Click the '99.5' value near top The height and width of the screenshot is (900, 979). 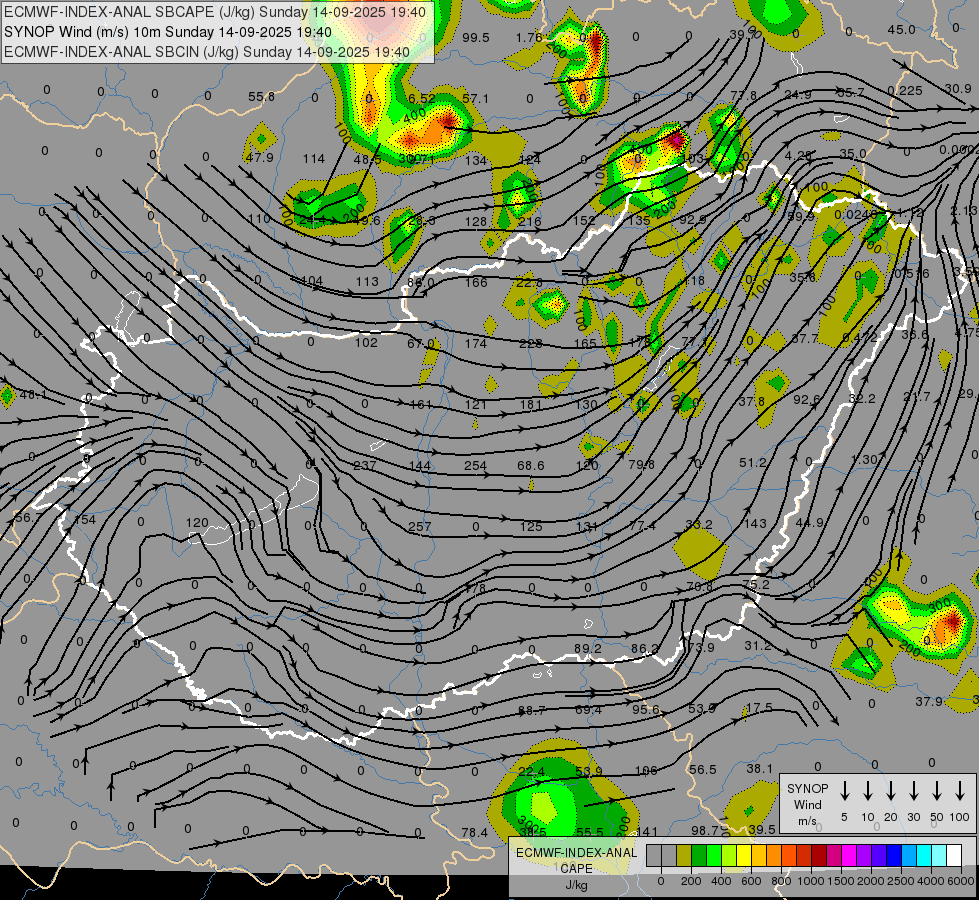tap(476, 37)
